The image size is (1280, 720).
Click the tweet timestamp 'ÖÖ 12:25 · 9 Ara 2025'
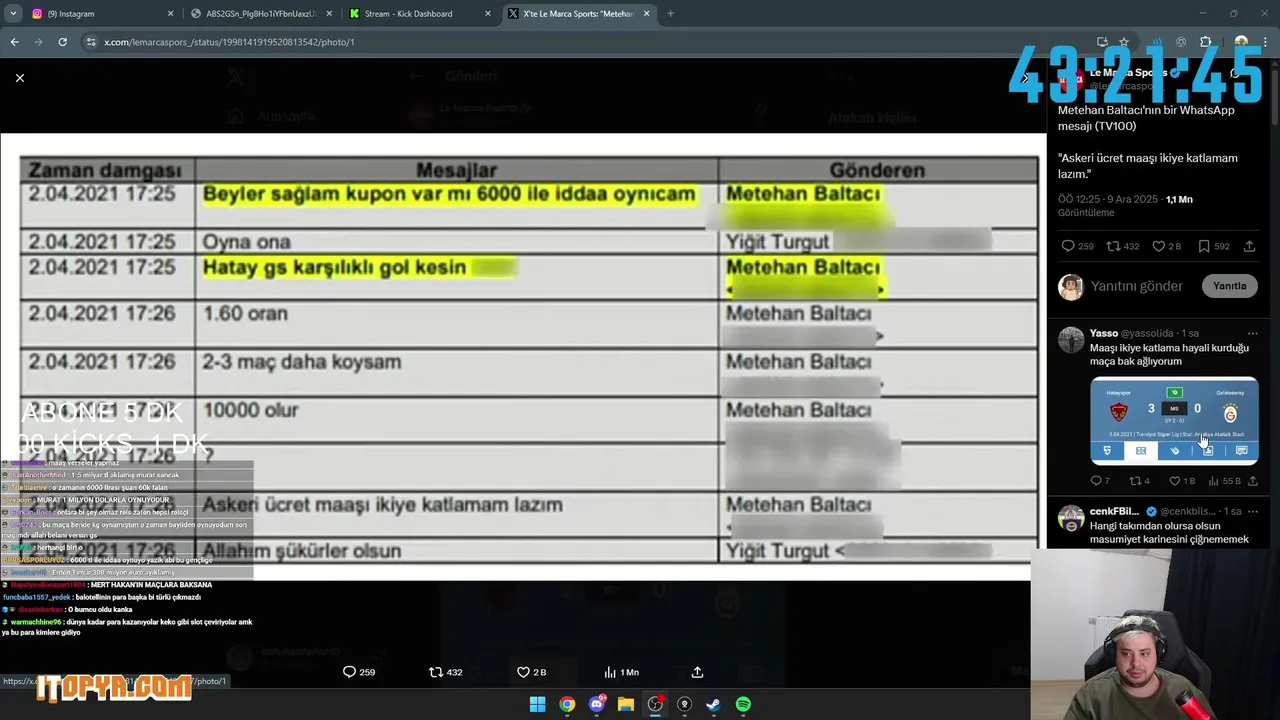click(1108, 199)
